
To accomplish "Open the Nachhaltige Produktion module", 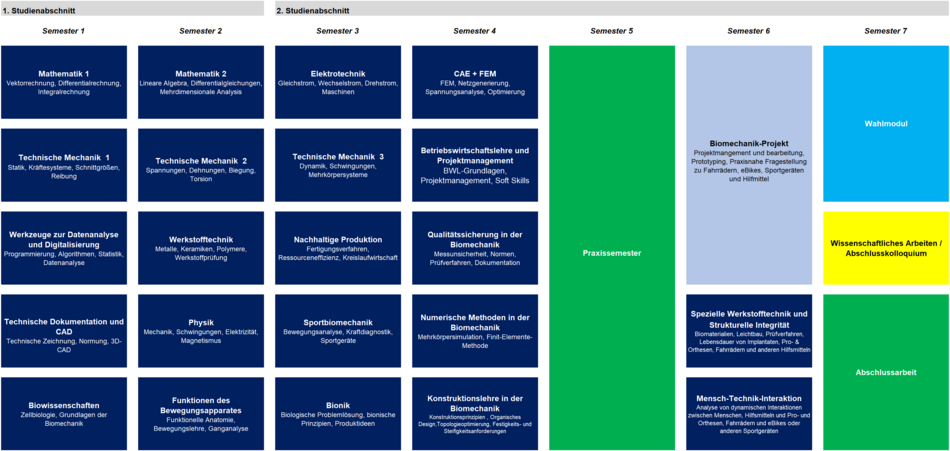I will point(337,248).
